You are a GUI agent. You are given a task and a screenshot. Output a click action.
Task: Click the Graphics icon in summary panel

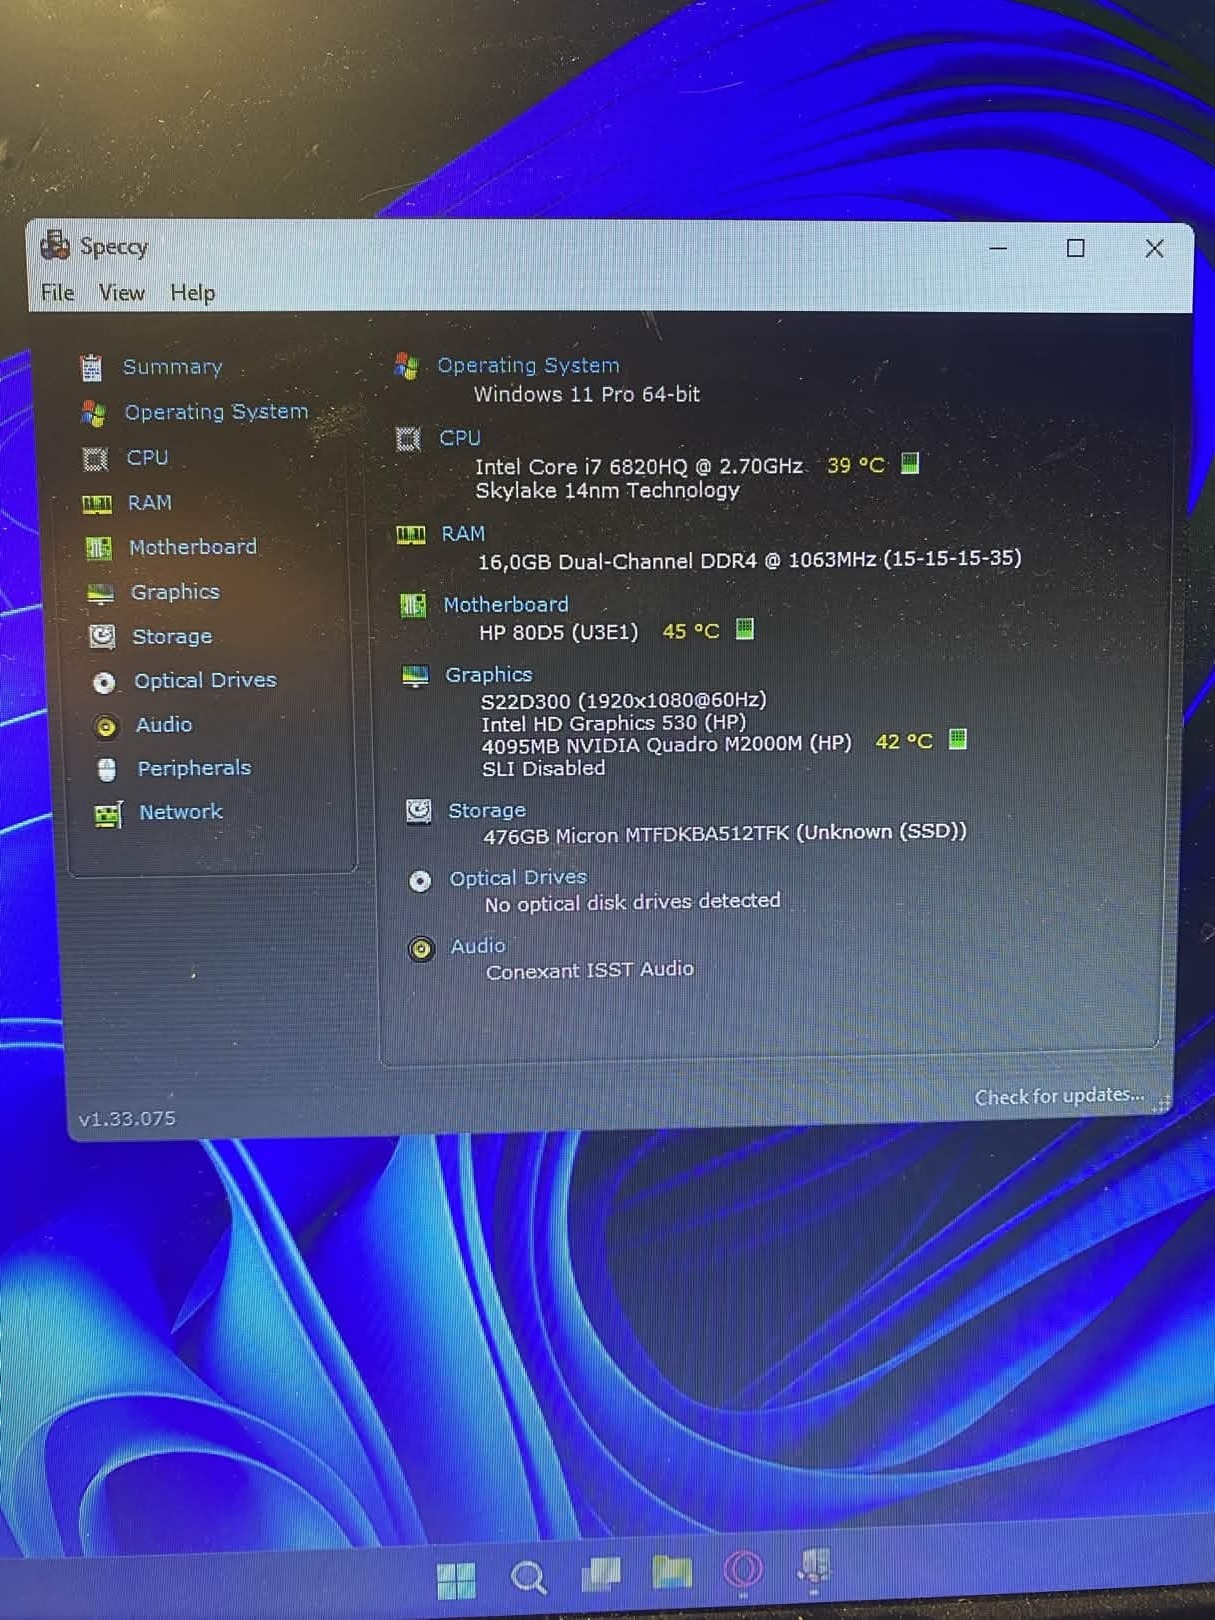[x=415, y=677]
